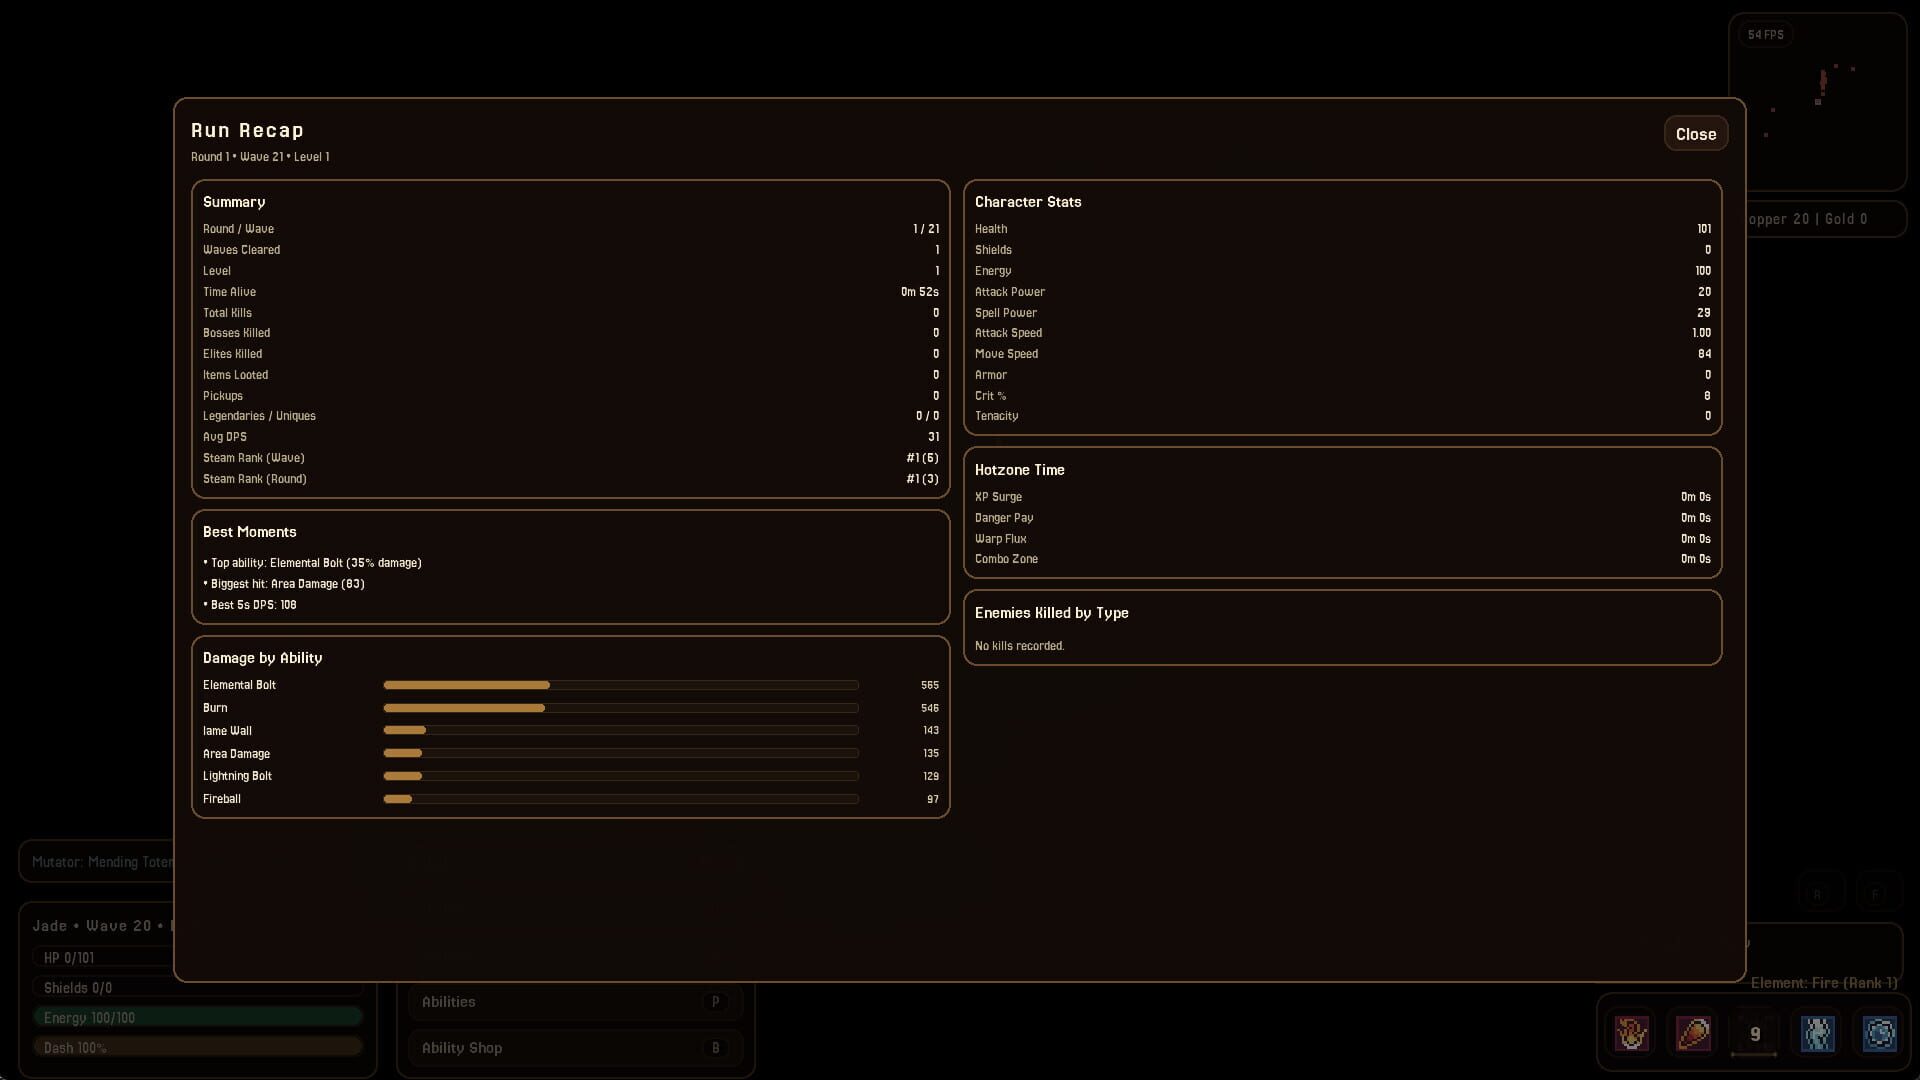The width and height of the screenshot is (1920, 1080).
Task: Click the Element: Fire (Rank 1) label
Action: [x=1822, y=982]
